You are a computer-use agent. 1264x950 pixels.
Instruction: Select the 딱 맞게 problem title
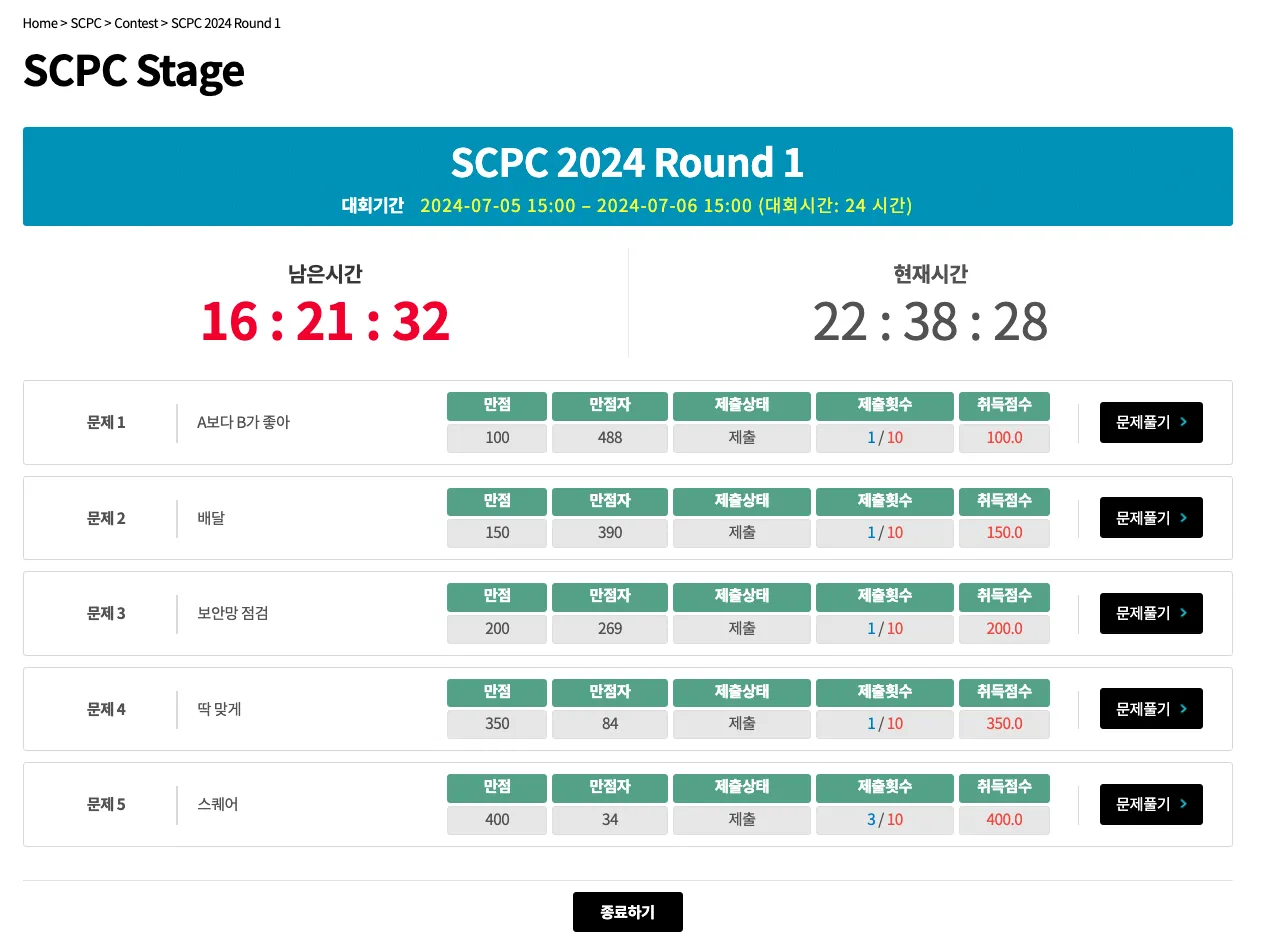[219, 709]
